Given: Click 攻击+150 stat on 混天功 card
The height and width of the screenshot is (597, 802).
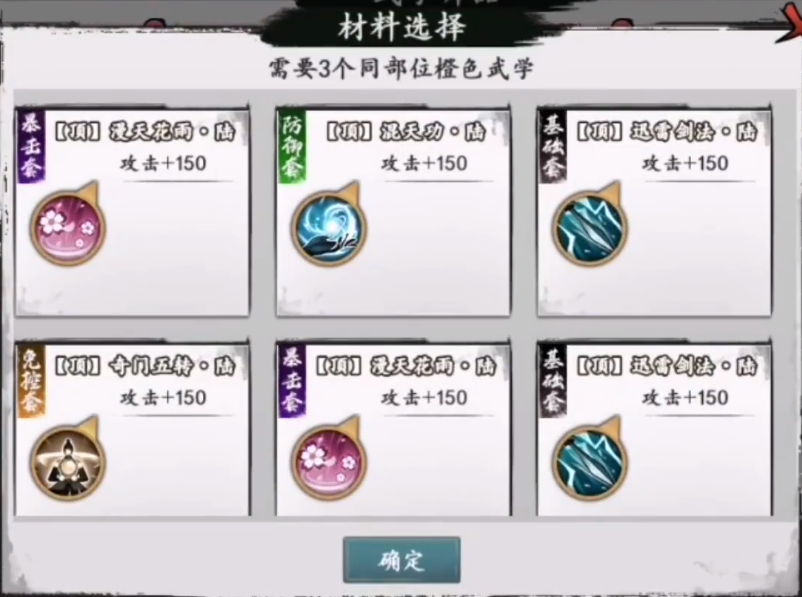Looking at the screenshot, I should [424, 163].
